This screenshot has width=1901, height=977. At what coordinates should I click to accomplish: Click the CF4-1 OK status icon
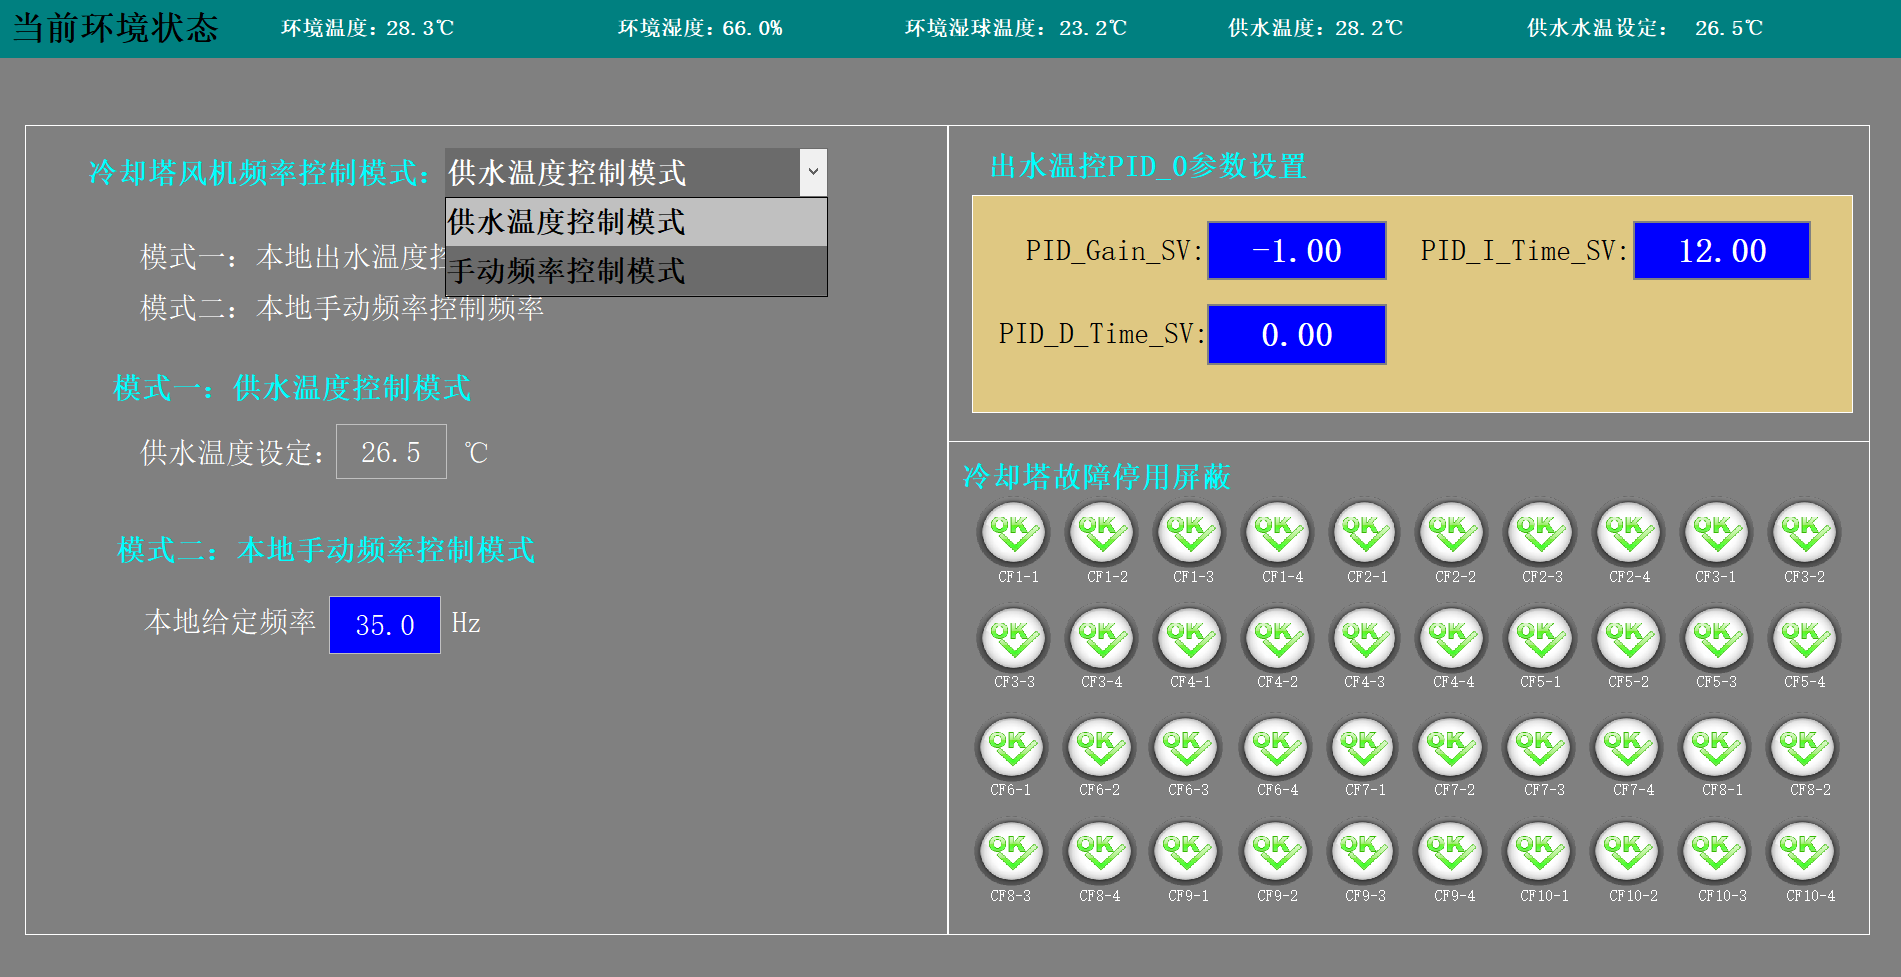(1189, 639)
